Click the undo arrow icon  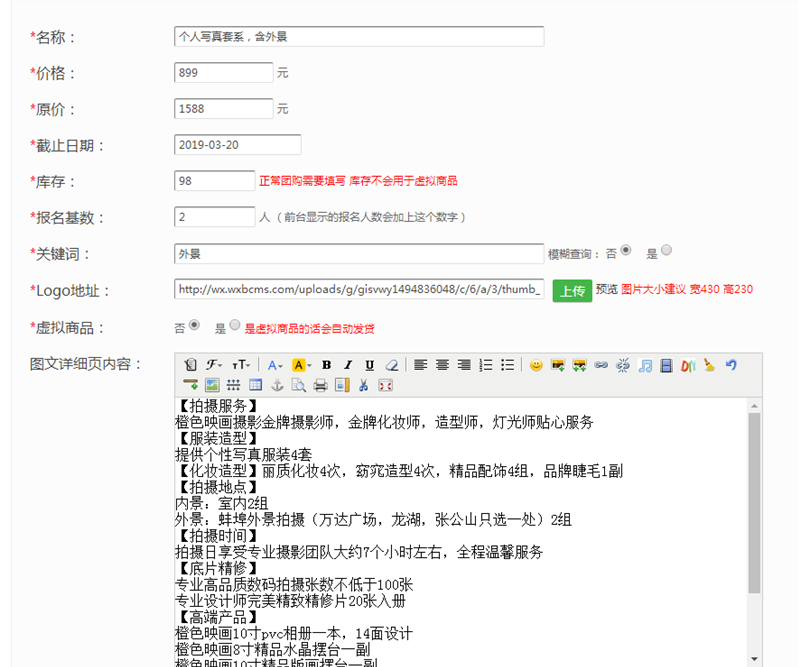click(x=731, y=366)
